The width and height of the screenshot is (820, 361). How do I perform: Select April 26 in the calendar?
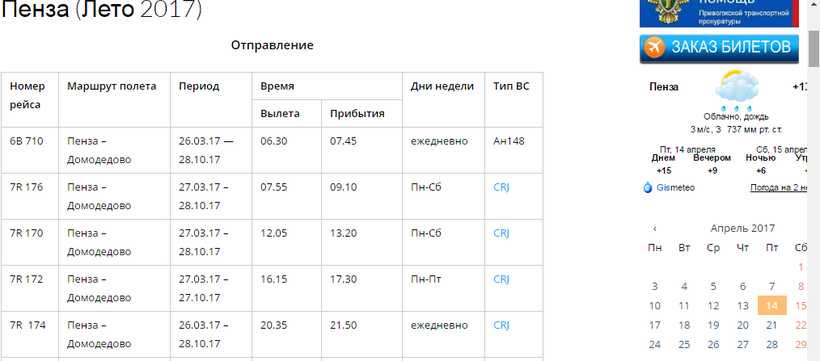[x=713, y=345]
